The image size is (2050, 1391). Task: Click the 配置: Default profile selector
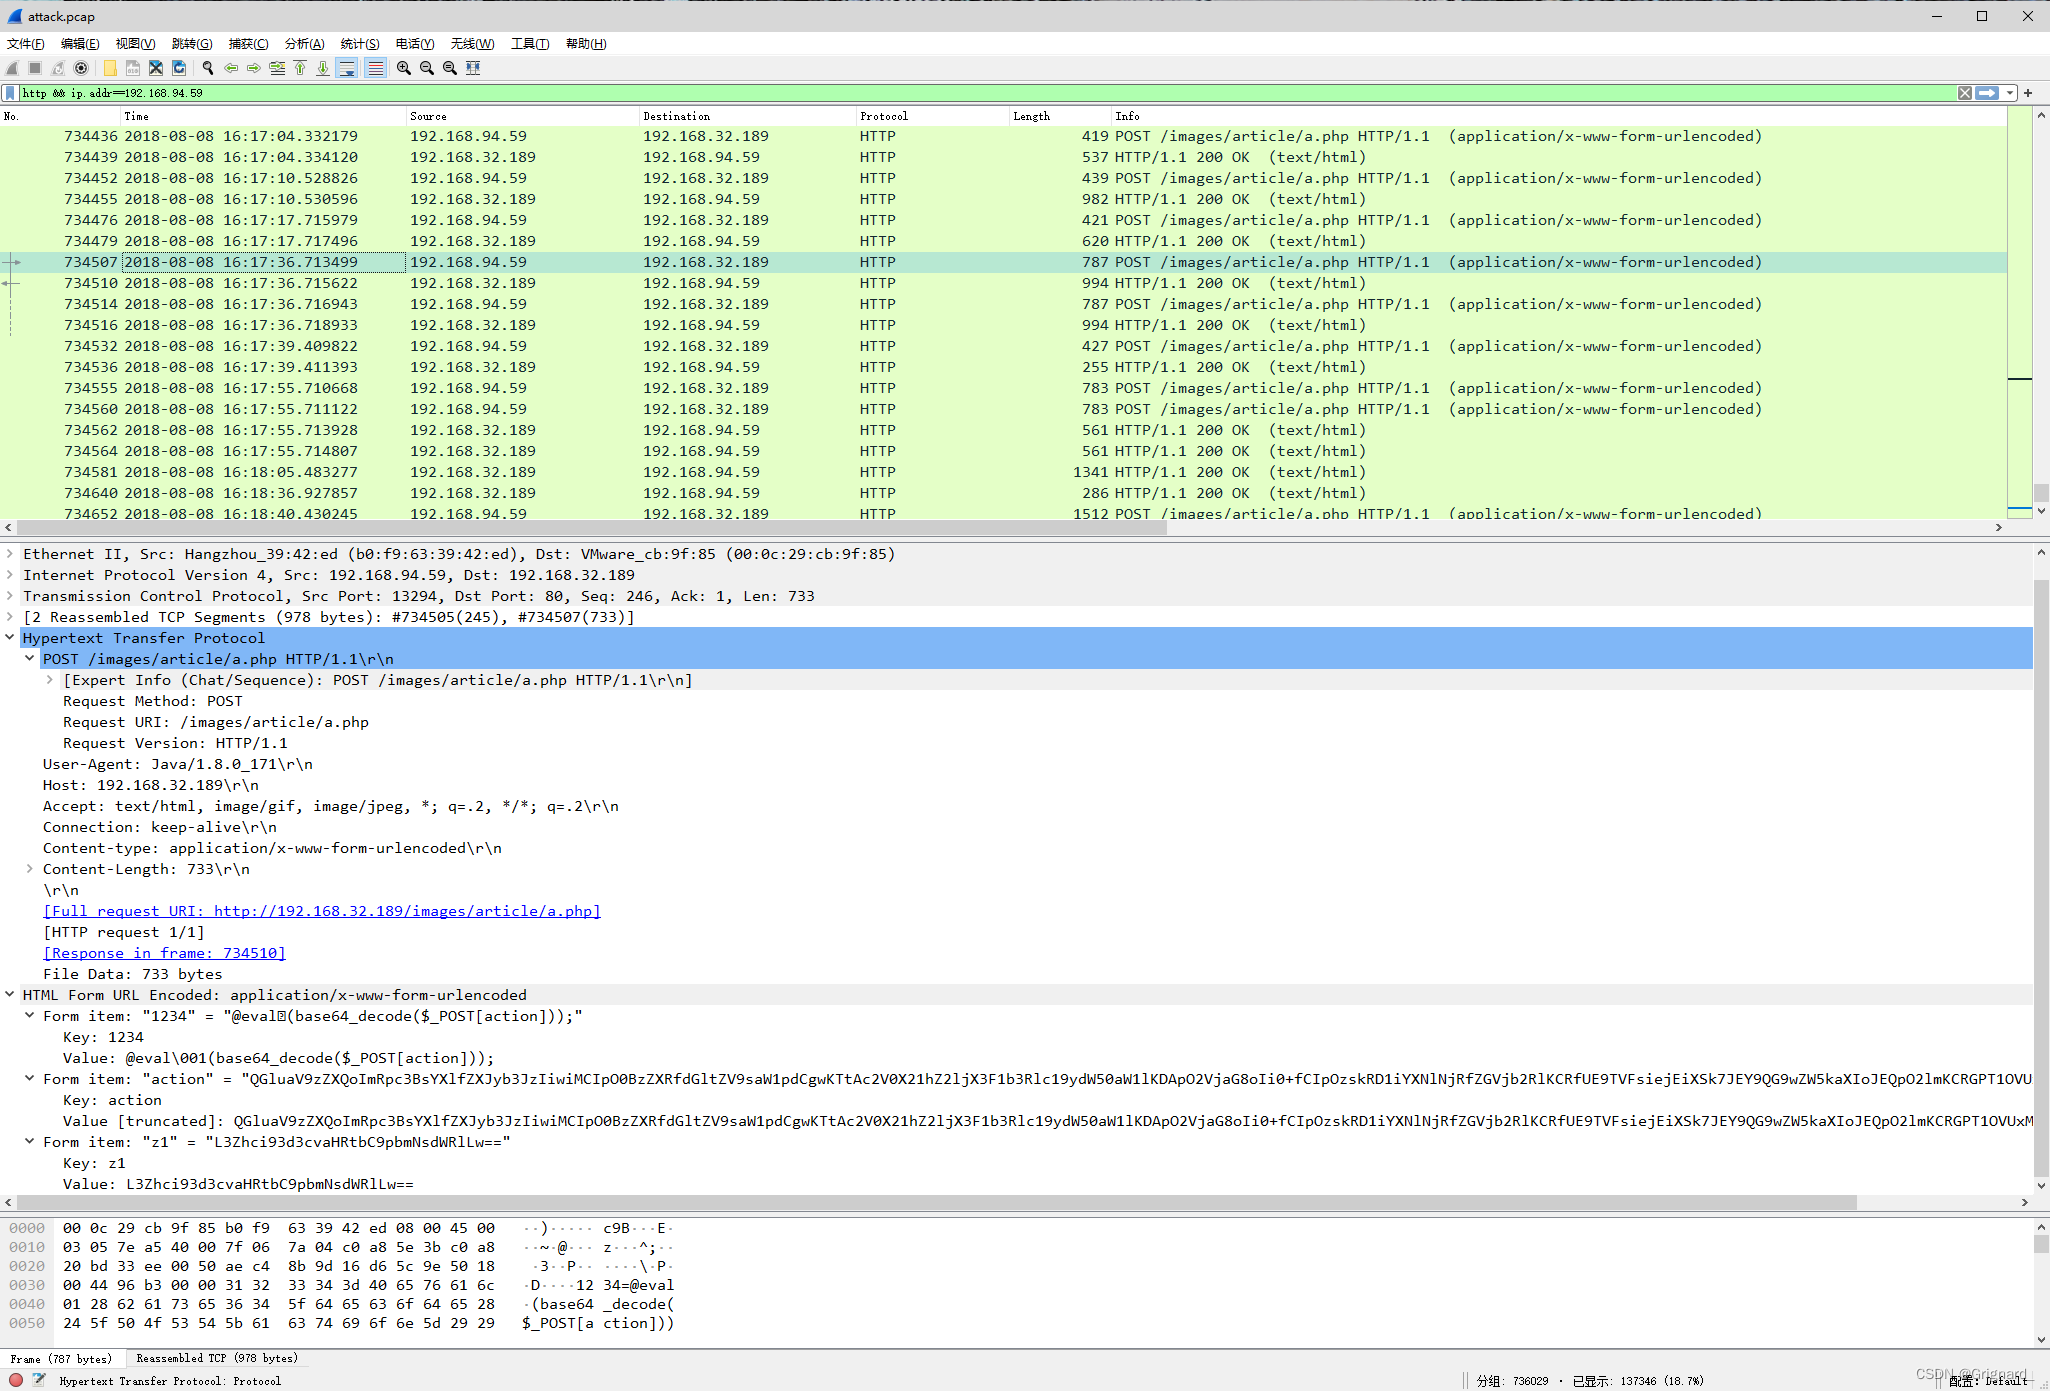pyautogui.click(x=1988, y=1381)
